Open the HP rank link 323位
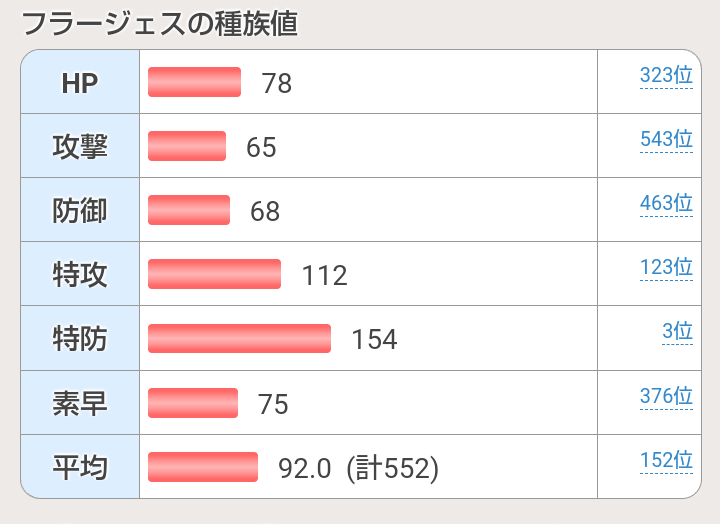 666,76
